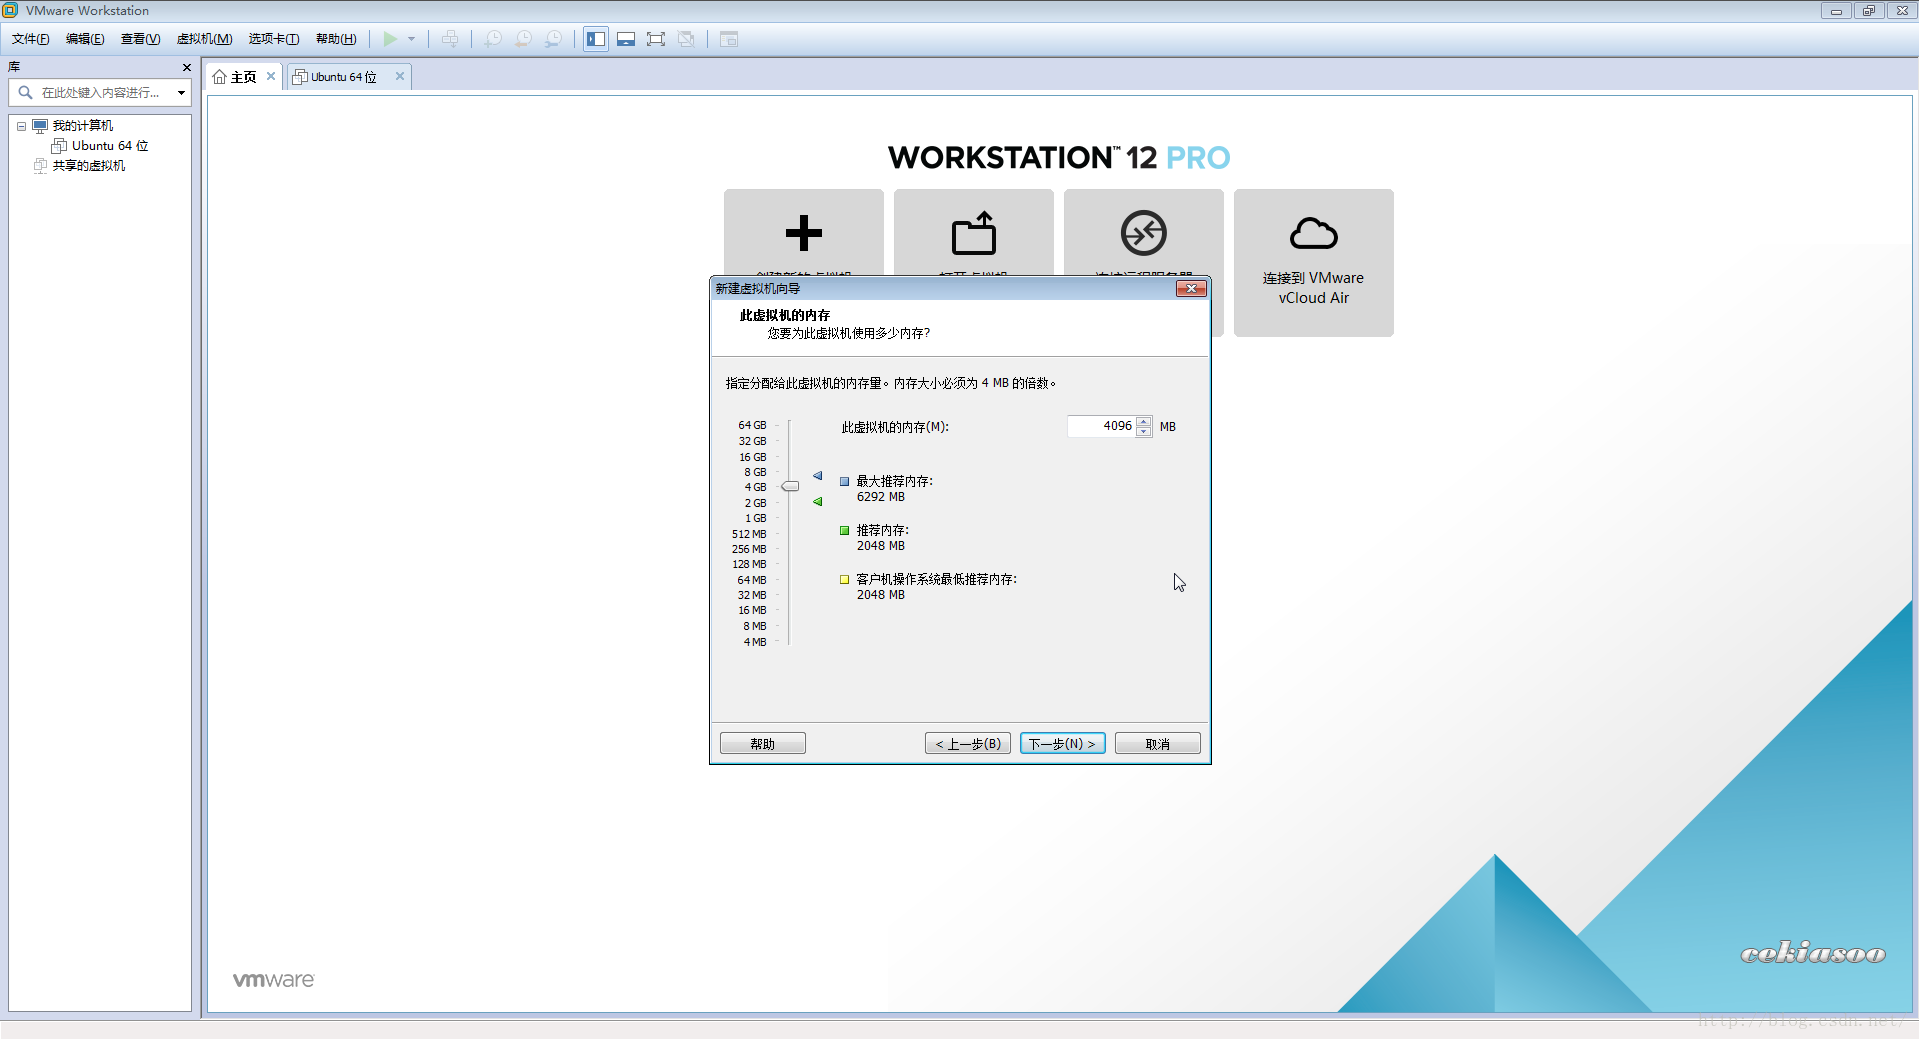1919x1040 pixels.
Task: Open the power options dropdown arrow
Action: pos(411,39)
